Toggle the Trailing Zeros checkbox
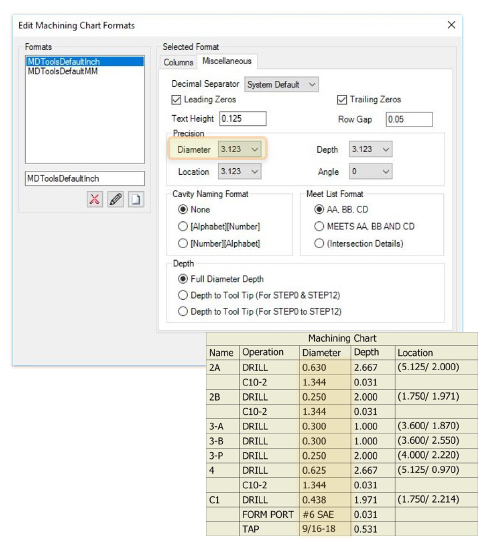The image size is (490, 546). click(x=342, y=100)
